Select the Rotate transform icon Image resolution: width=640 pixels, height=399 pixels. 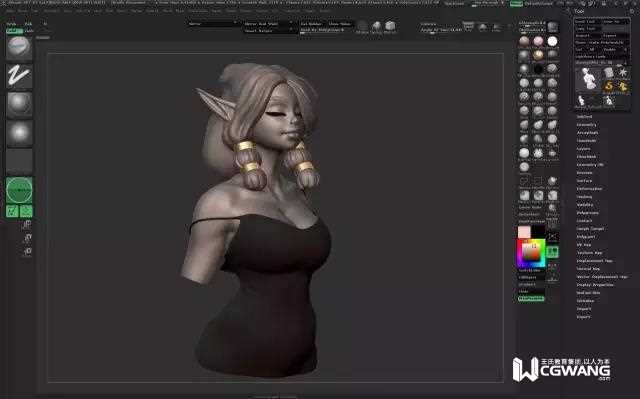(x=28, y=251)
